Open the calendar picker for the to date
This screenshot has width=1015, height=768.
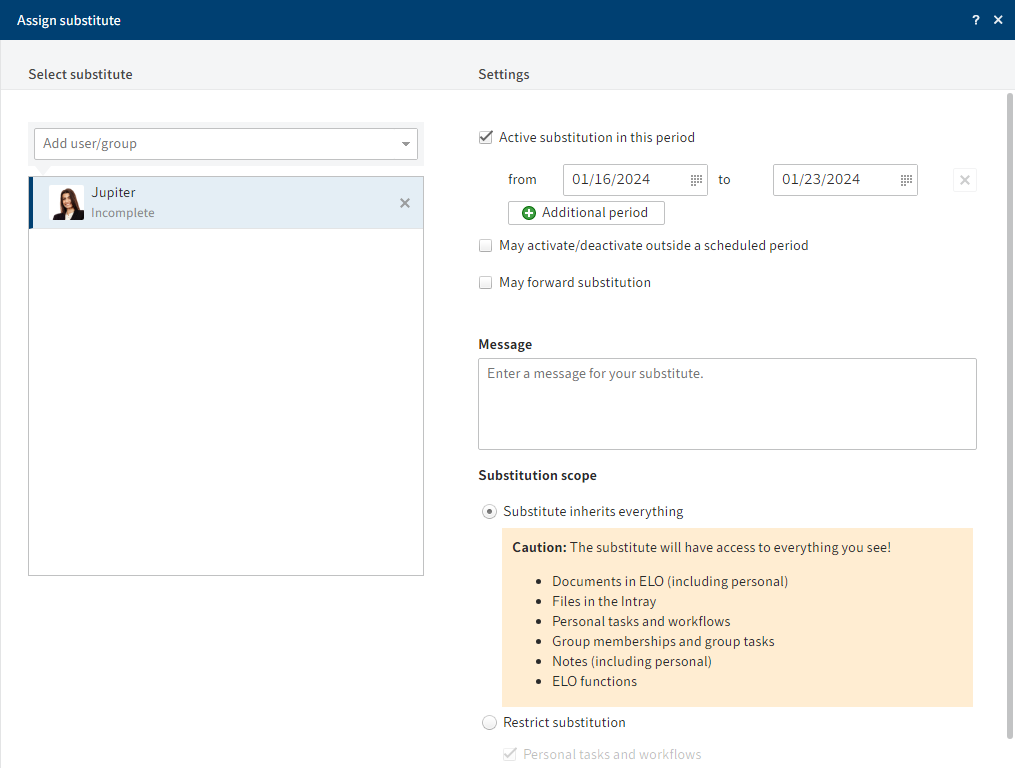pos(906,180)
